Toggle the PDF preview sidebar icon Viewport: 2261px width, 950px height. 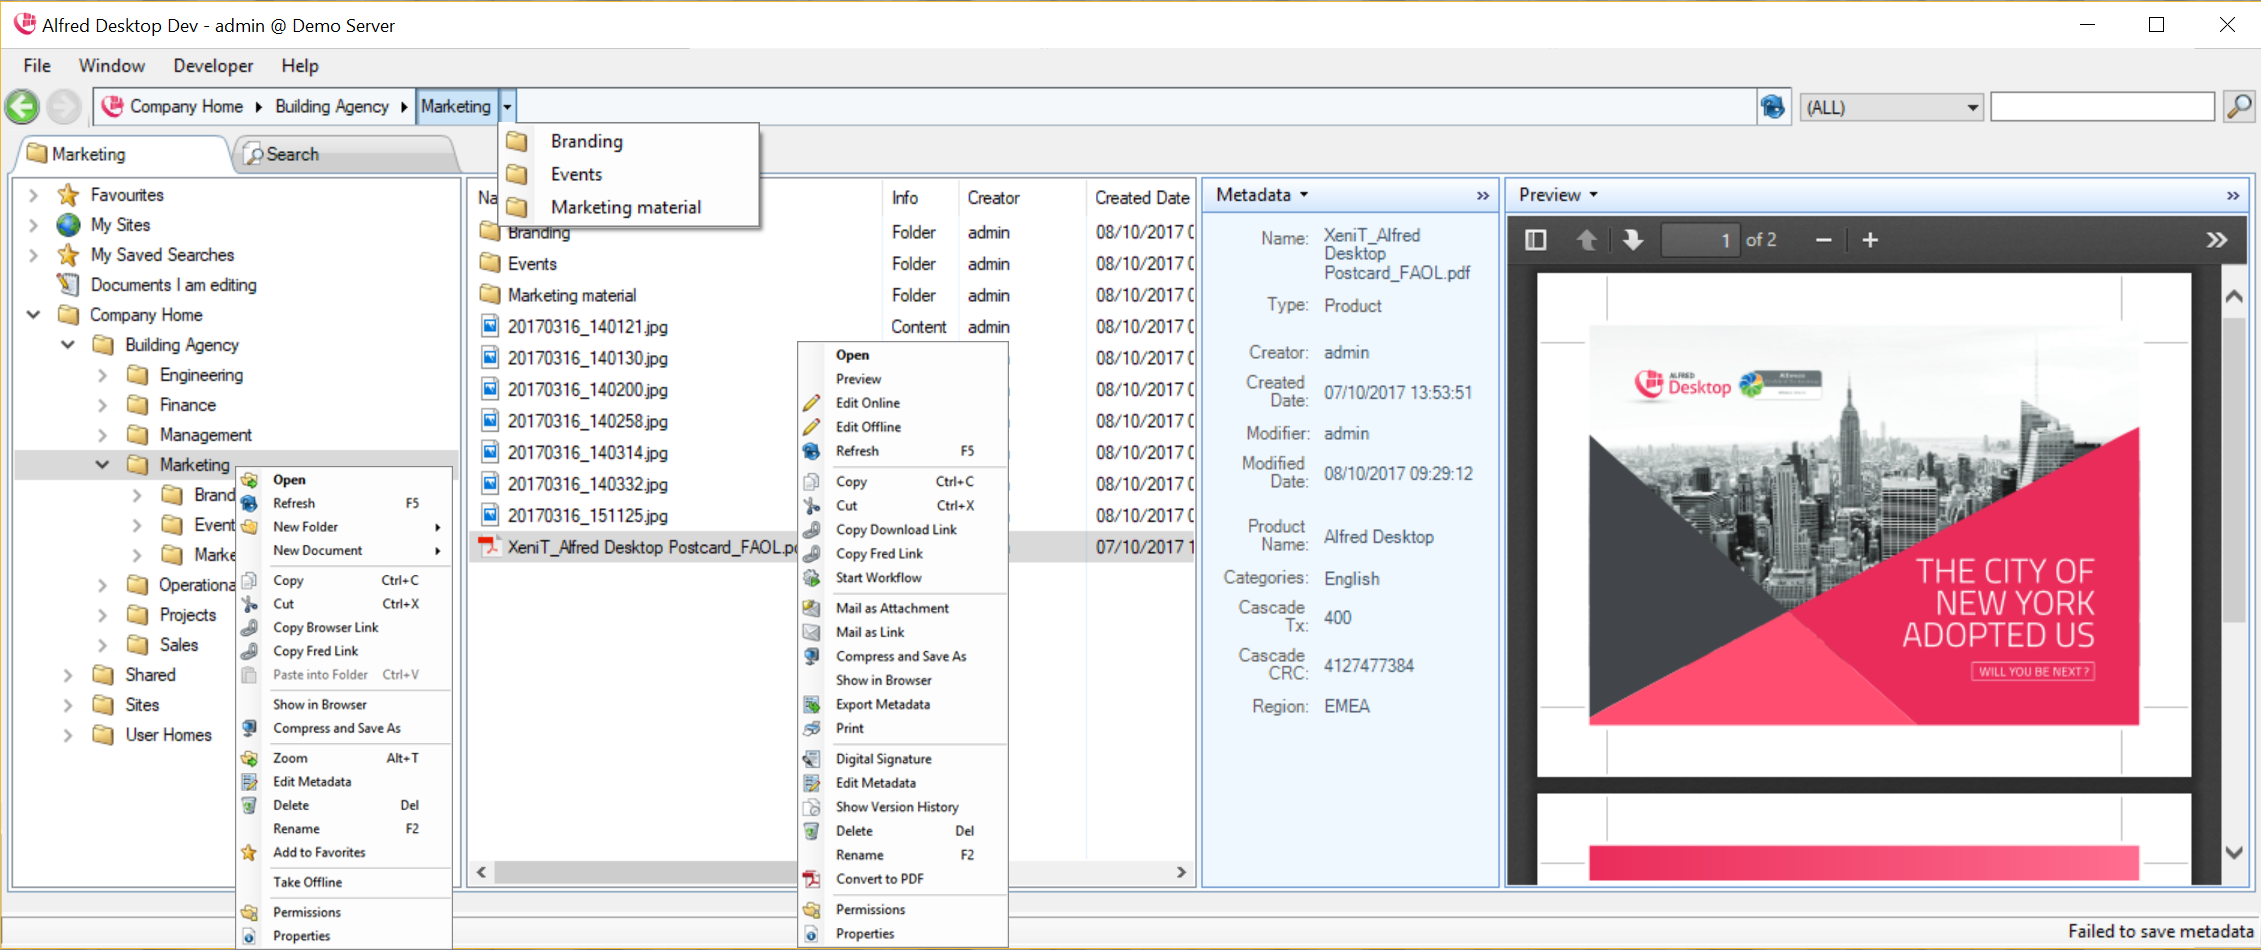click(1535, 240)
